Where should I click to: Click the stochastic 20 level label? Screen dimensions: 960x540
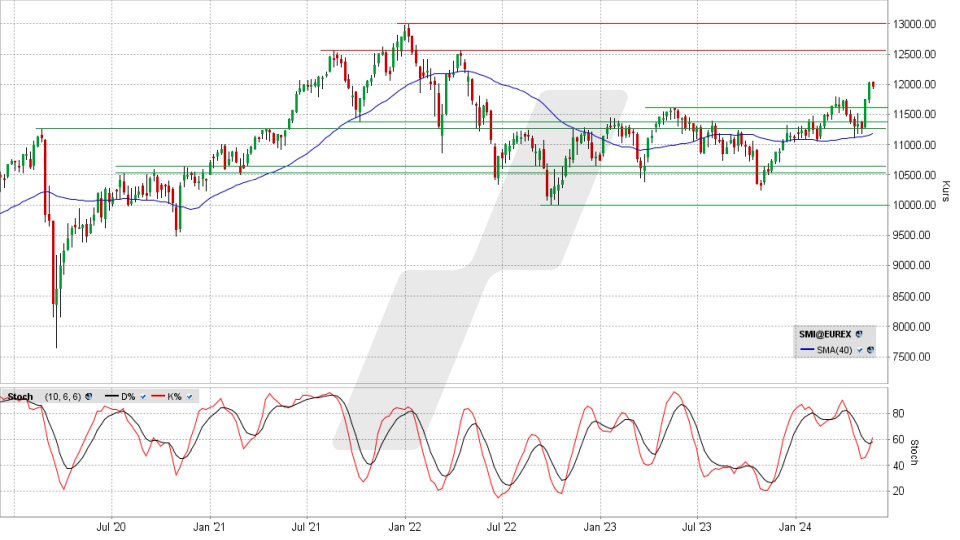898,492
